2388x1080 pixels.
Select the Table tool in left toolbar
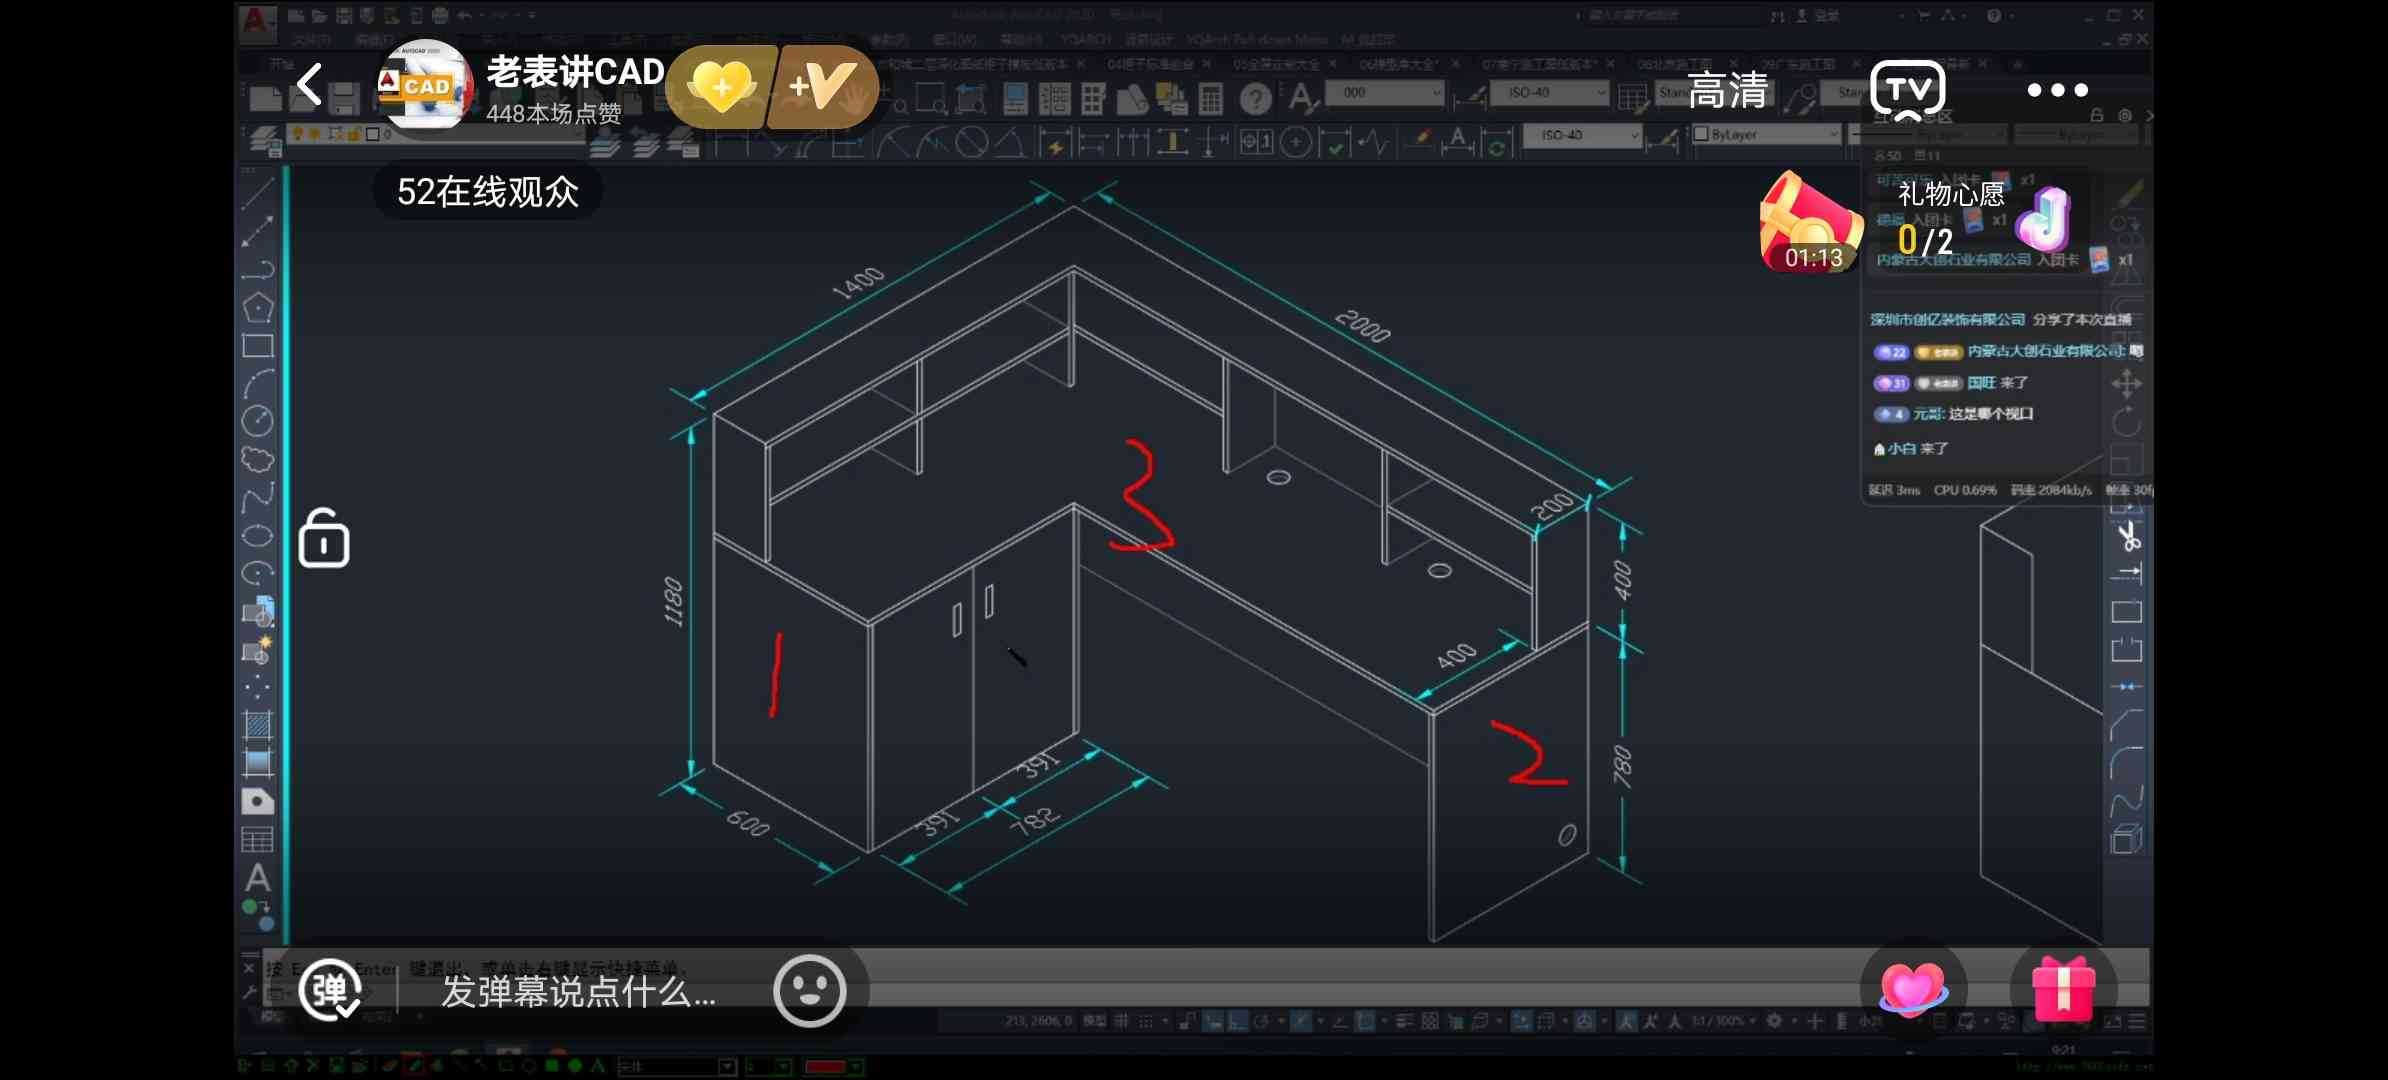point(257,840)
